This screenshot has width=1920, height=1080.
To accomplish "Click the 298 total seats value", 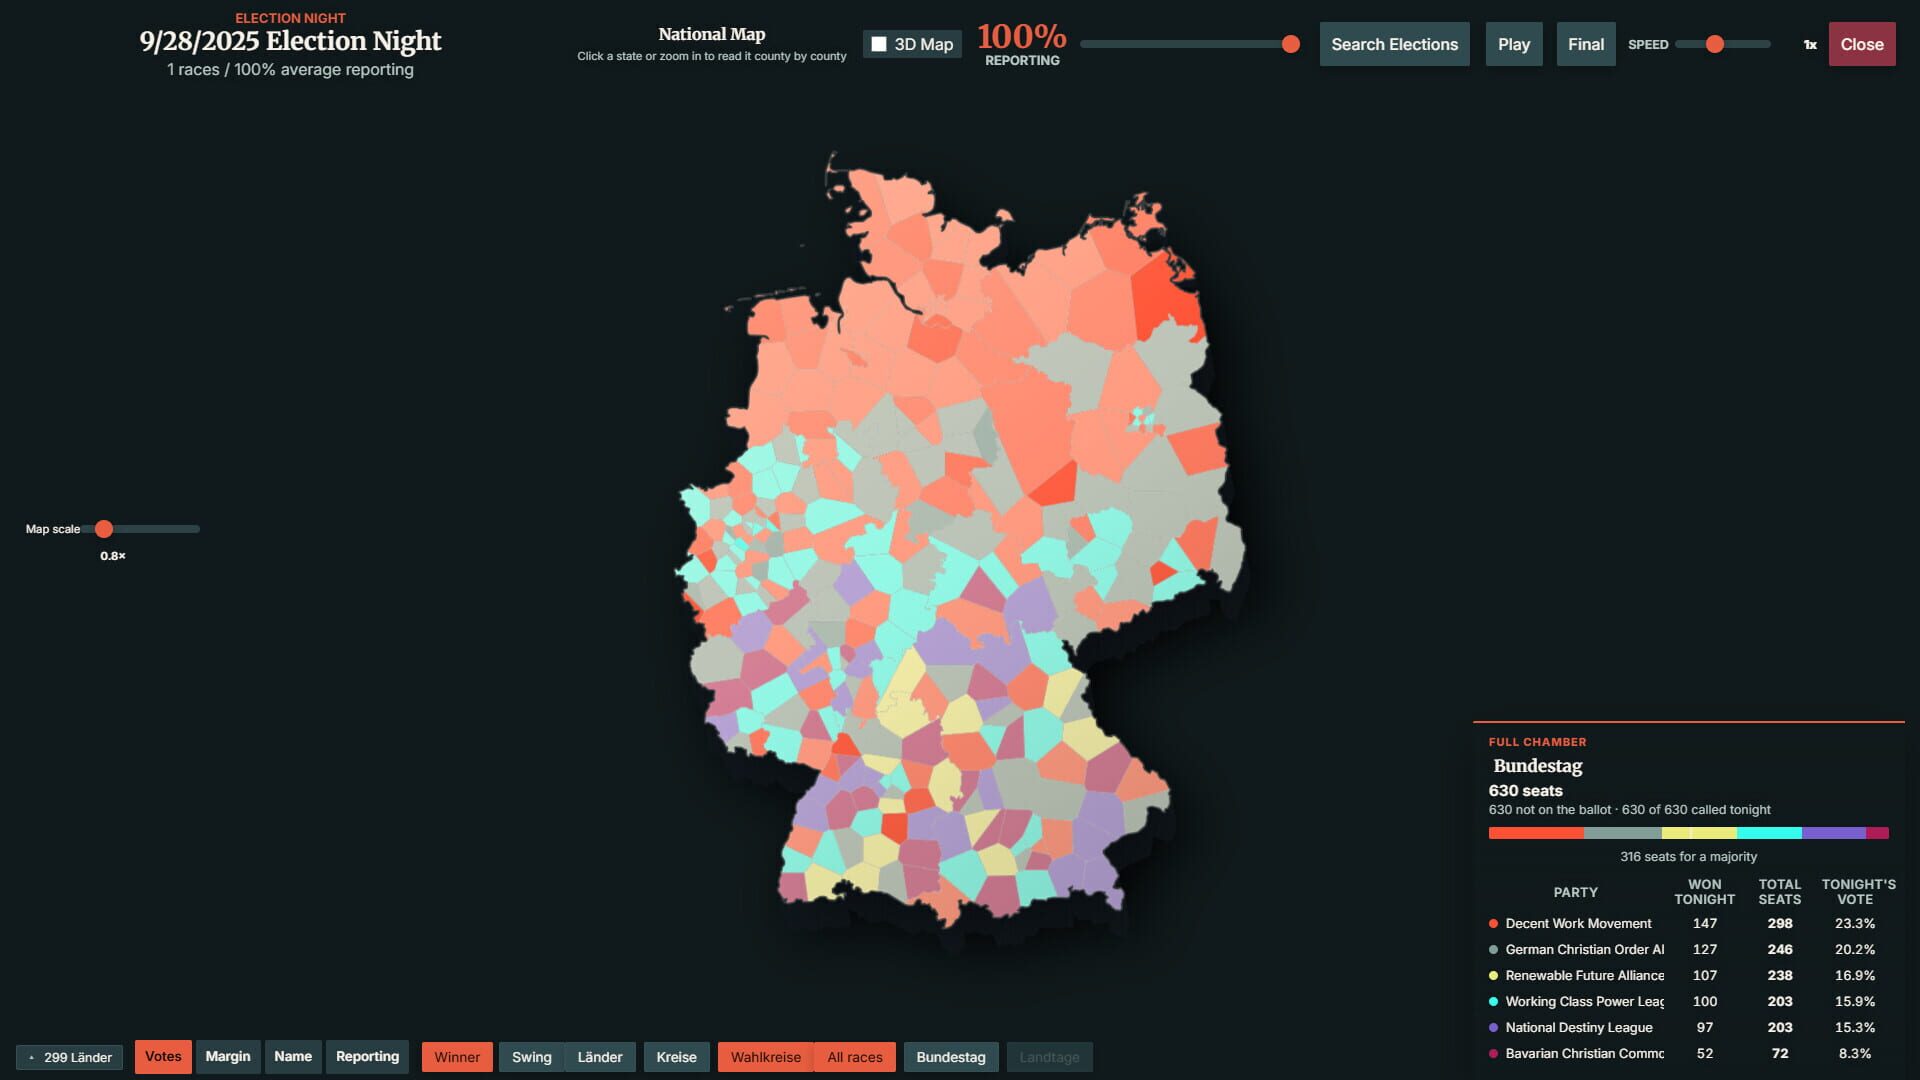I will [1780, 924].
